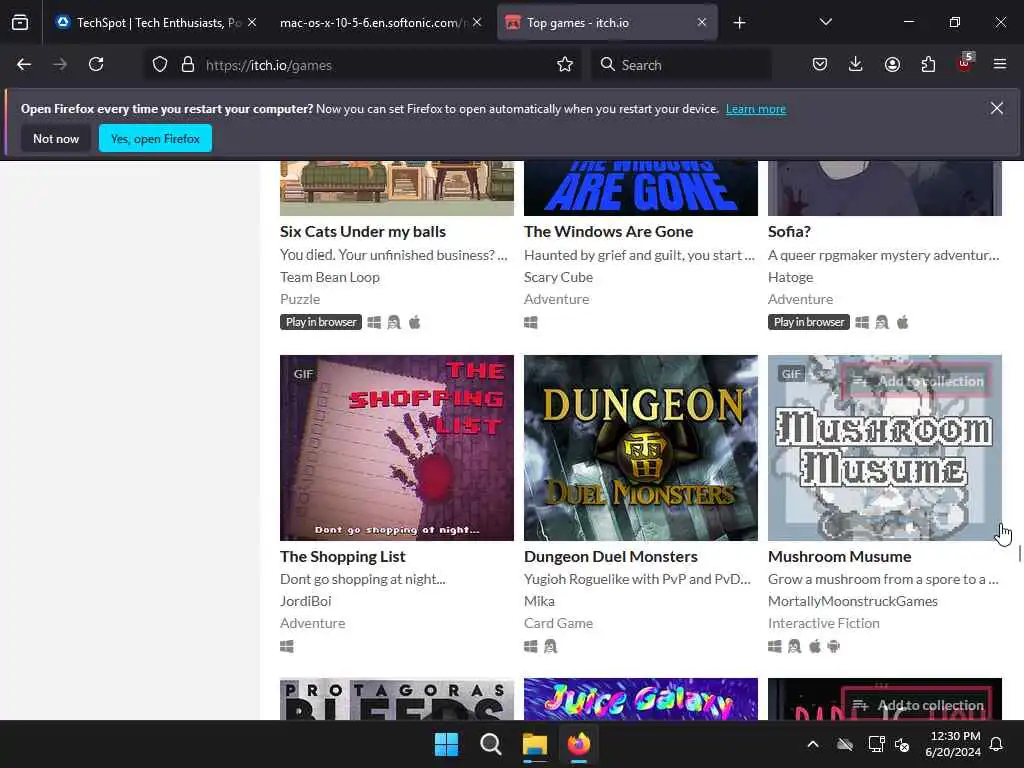Click Windows icon under The Shopping List
Screen dimensions: 1024x768
[x=287, y=647]
